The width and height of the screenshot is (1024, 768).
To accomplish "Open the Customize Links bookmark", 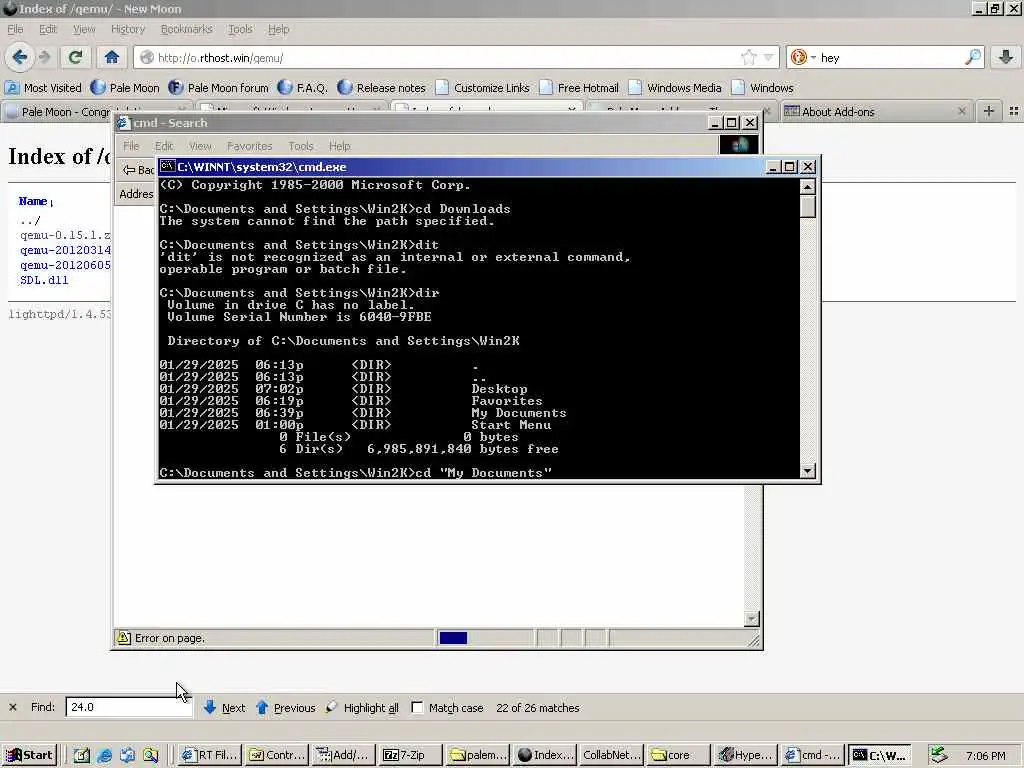I will [x=483, y=88].
